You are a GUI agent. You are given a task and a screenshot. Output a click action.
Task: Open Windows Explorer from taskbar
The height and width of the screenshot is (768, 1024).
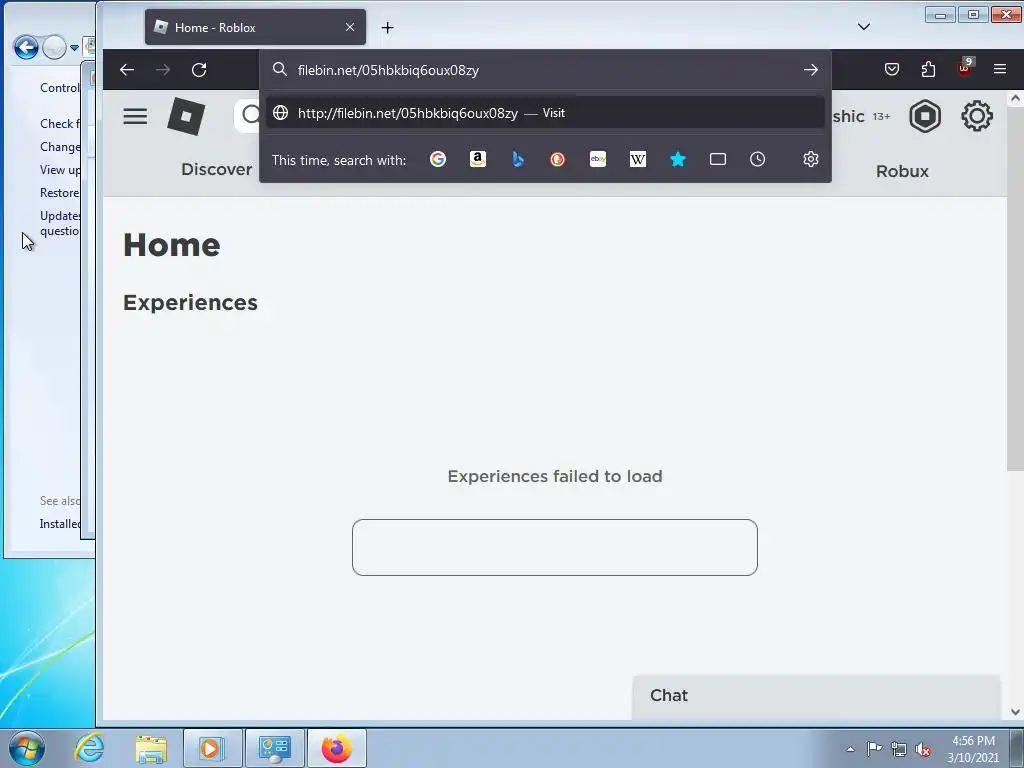(x=151, y=749)
